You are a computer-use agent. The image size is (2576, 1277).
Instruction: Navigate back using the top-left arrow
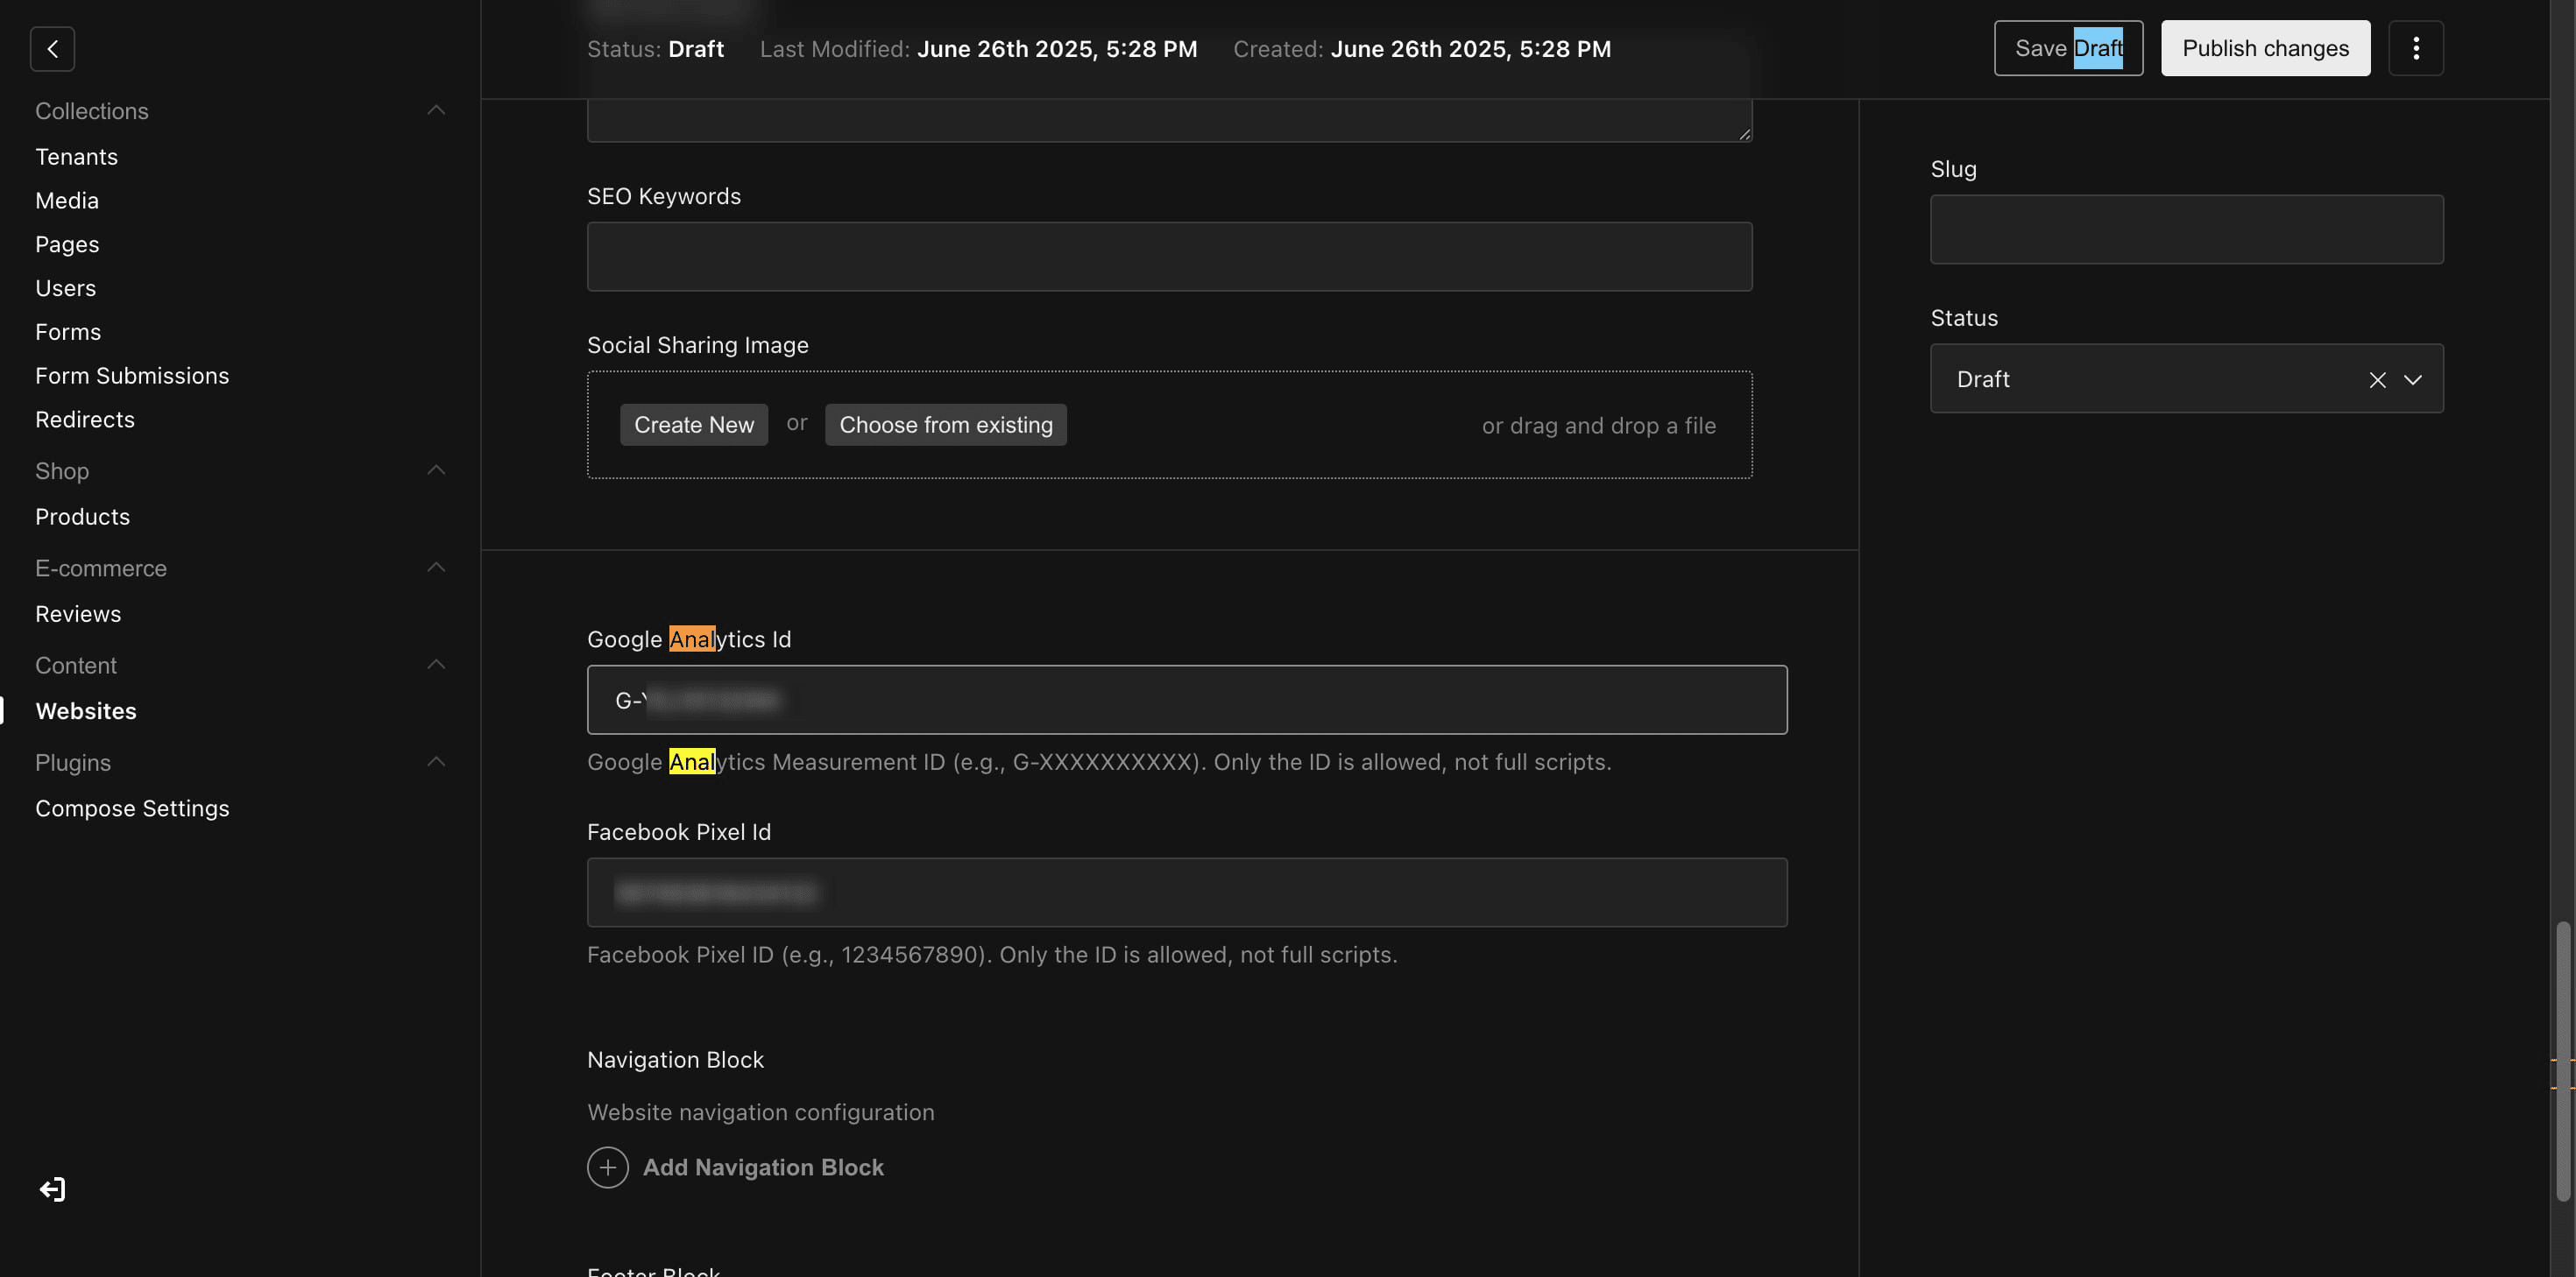point(52,48)
